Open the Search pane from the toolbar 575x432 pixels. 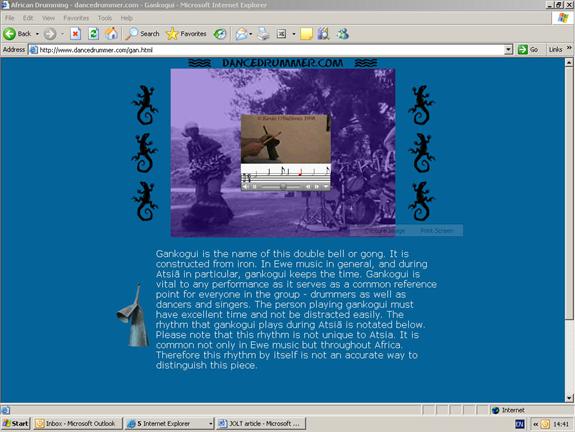coord(143,34)
